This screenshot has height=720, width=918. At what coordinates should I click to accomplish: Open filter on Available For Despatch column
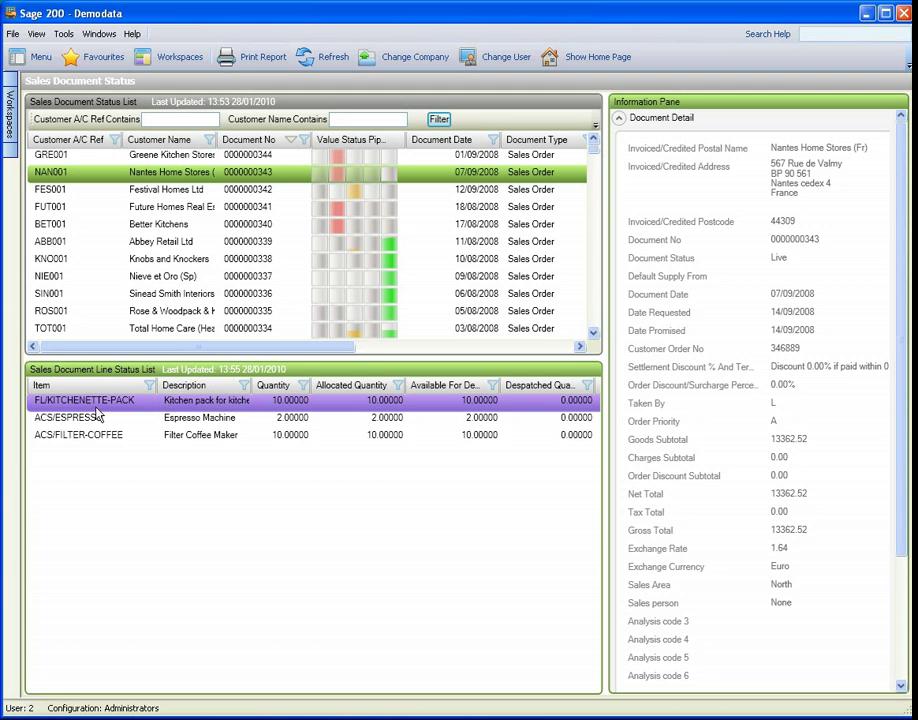[x=492, y=385]
